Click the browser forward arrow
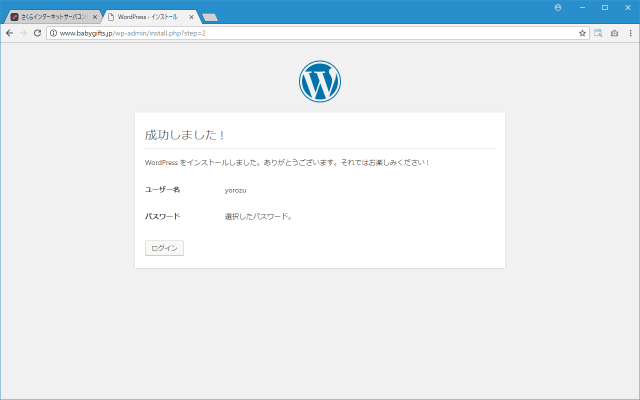The height and width of the screenshot is (400, 640). (24, 33)
